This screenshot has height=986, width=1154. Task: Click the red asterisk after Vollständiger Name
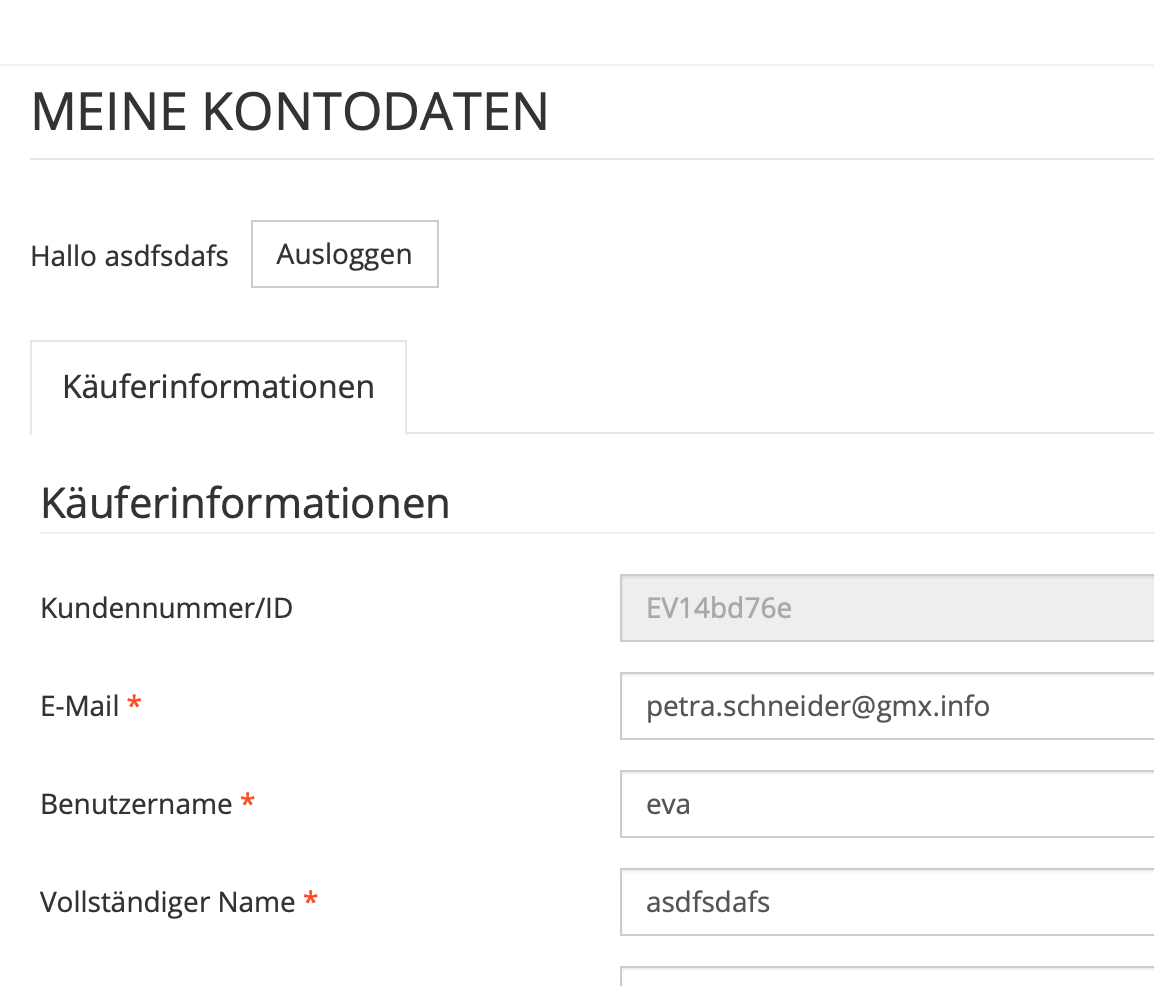311,902
